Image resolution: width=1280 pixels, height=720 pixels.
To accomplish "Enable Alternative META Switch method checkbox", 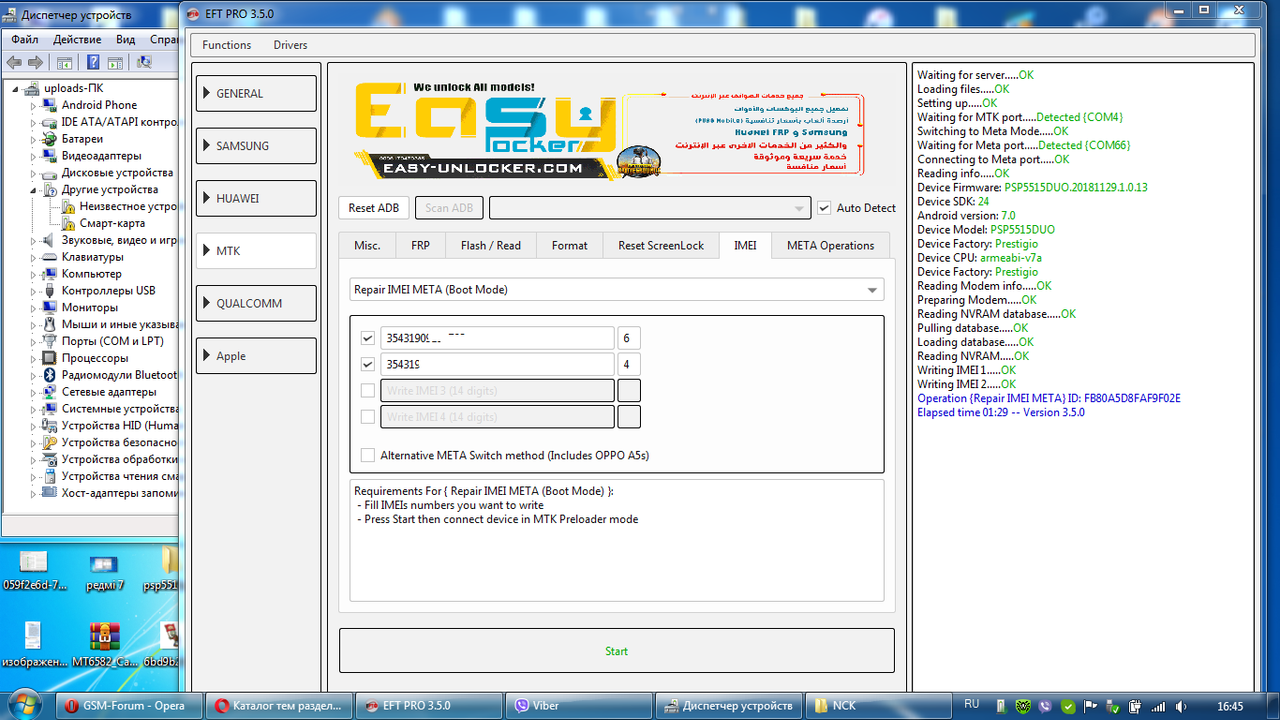I will (368, 455).
